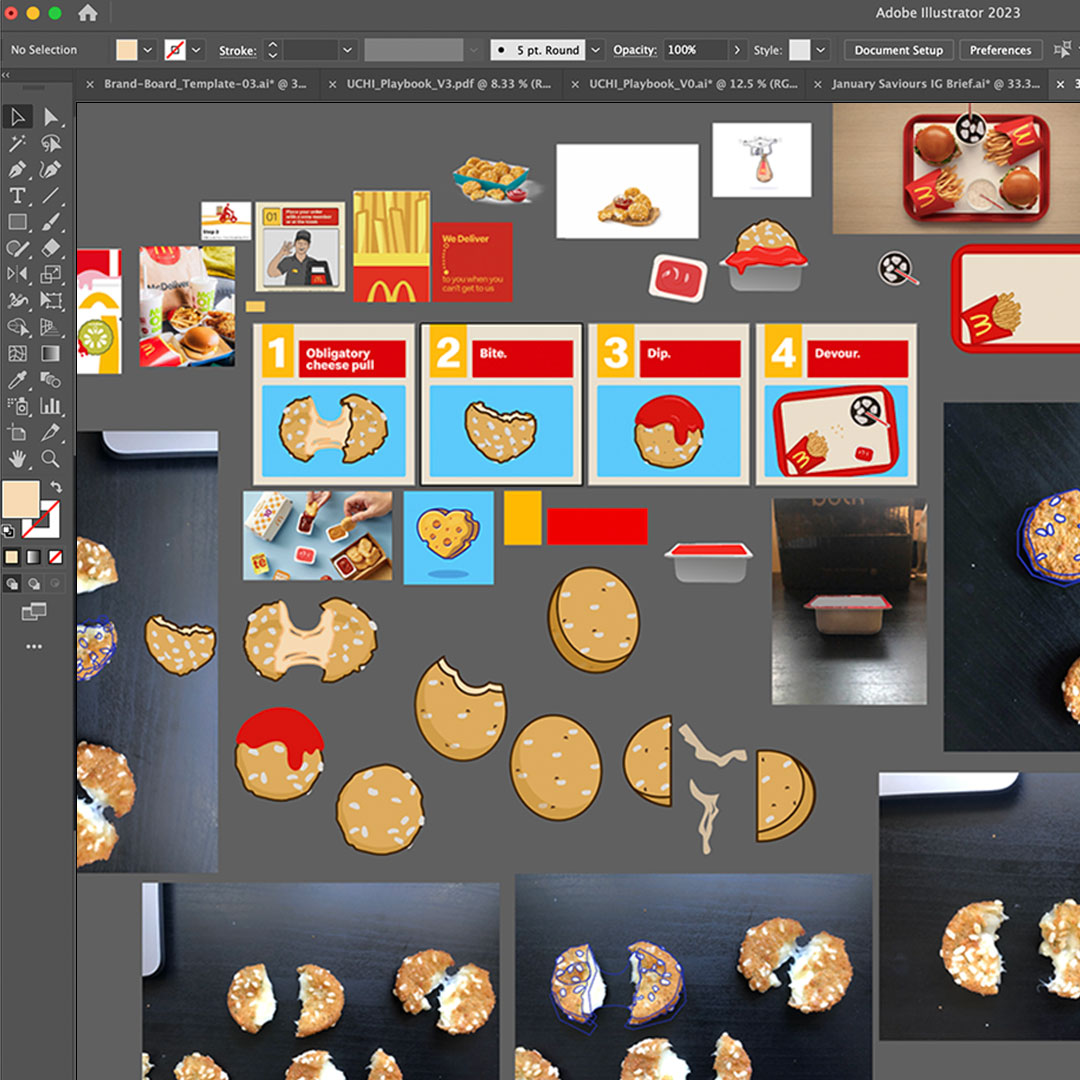Screen dimensions: 1080x1080
Task: Select the Eyedropper tool
Action: [x=18, y=380]
